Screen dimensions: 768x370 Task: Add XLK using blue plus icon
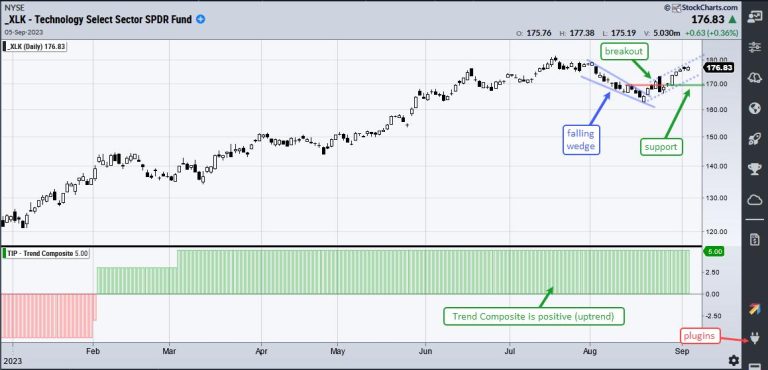click(x=201, y=20)
